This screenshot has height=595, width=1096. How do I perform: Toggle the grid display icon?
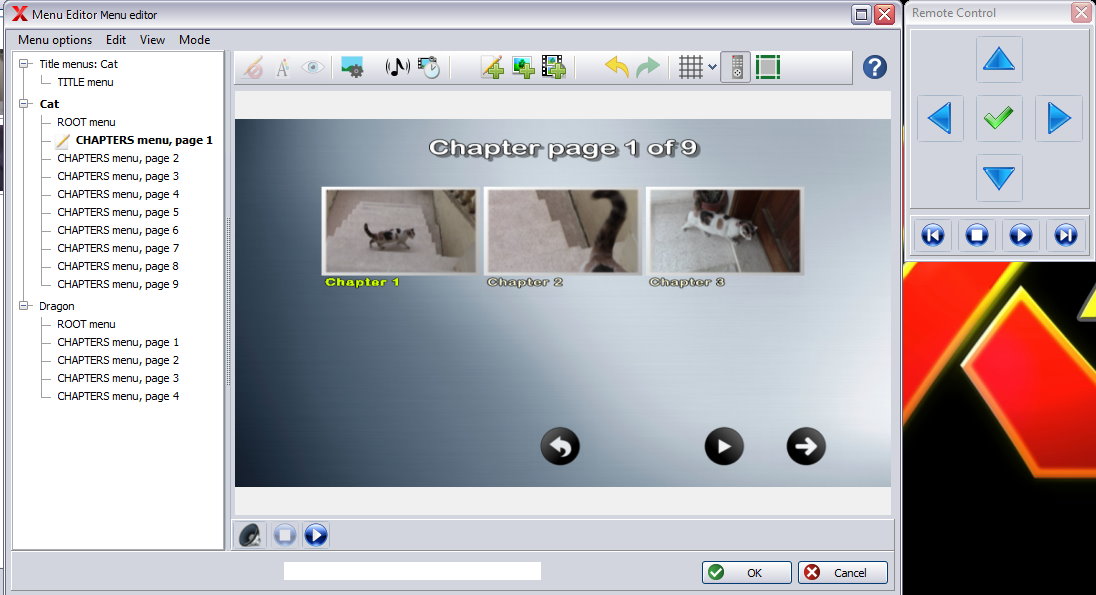691,67
